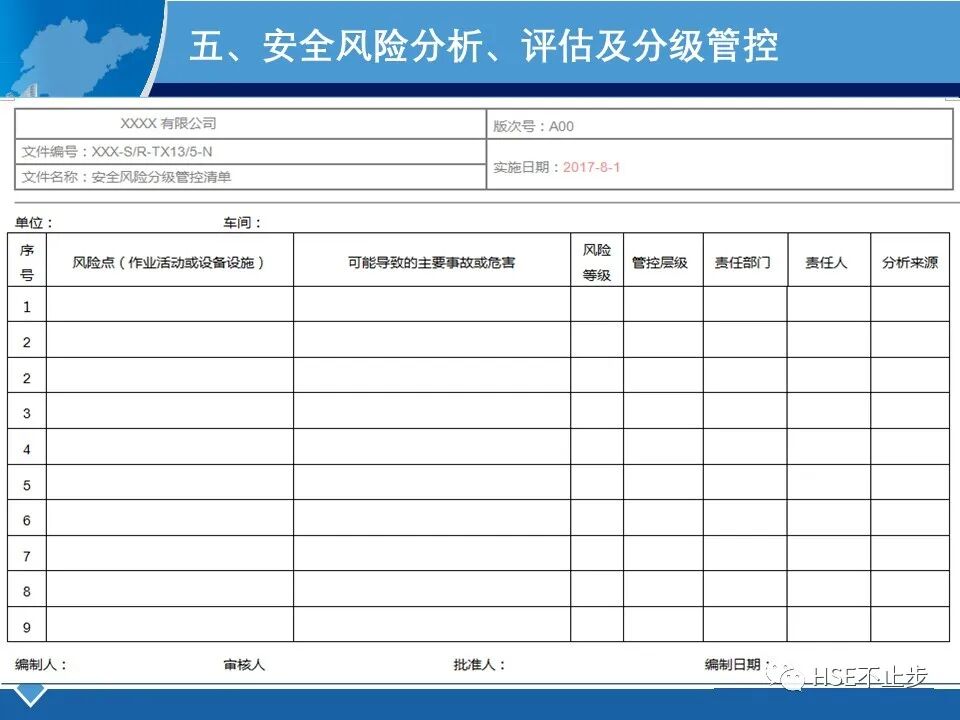Select the 序号 column header

point(27,260)
